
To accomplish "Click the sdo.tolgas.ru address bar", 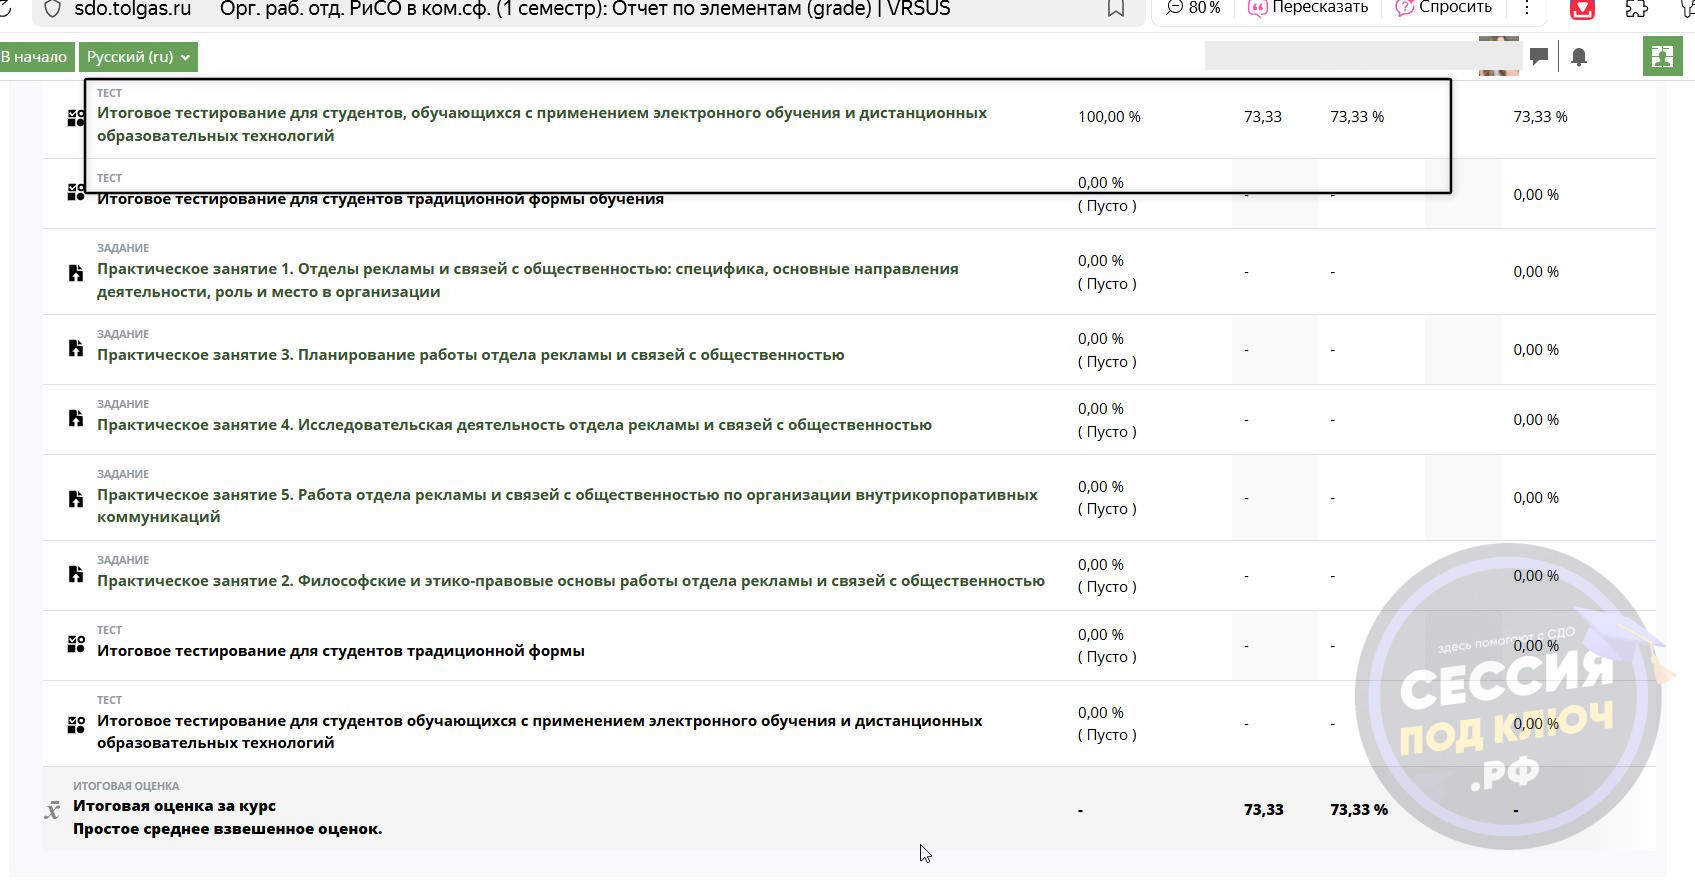I will pyautogui.click(x=132, y=9).
